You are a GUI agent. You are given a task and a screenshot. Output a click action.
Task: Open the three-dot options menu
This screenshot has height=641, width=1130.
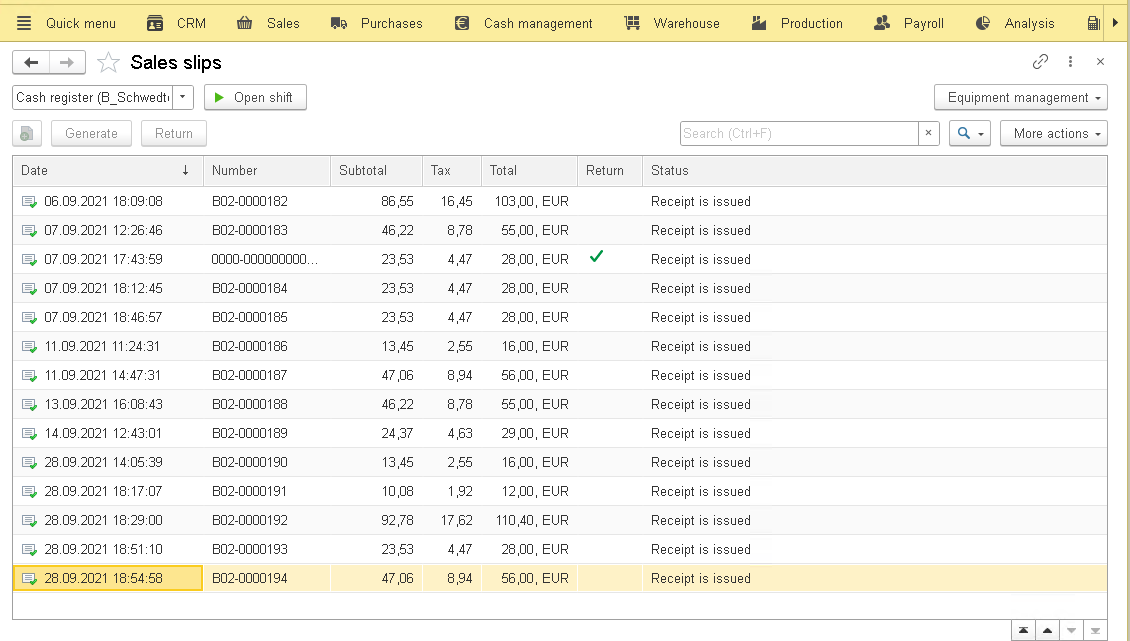click(x=1070, y=62)
